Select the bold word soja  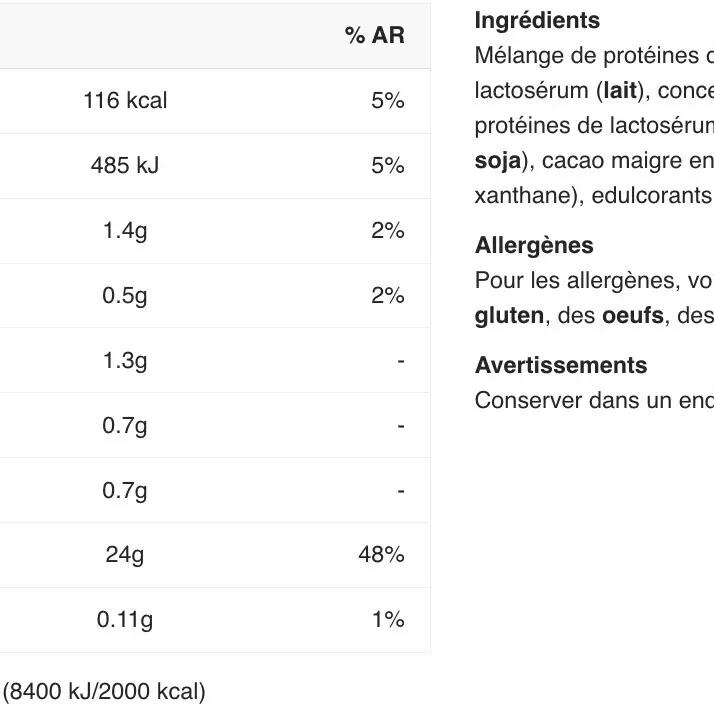[497, 161]
